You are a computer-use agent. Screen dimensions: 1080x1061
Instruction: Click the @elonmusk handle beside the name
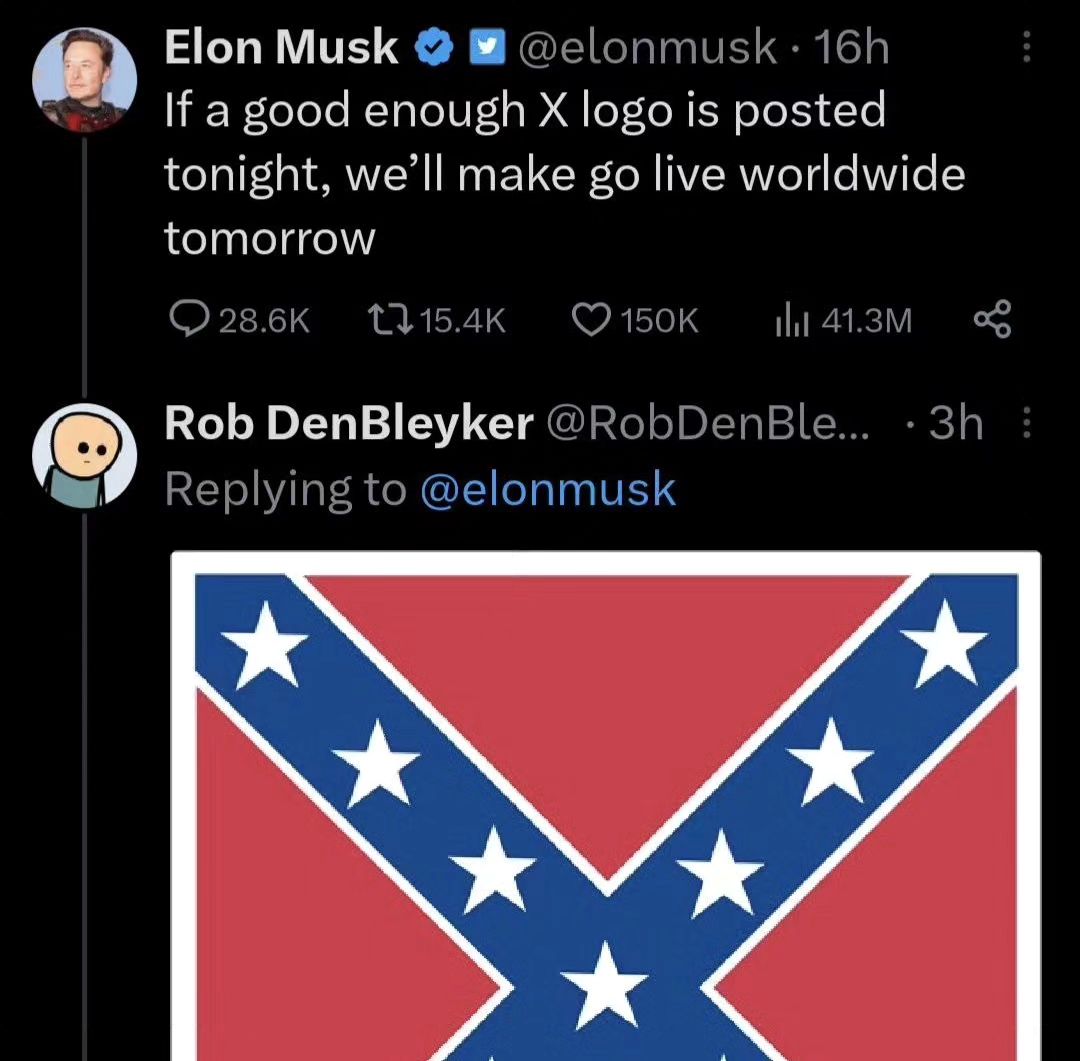pyautogui.click(x=645, y=47)
